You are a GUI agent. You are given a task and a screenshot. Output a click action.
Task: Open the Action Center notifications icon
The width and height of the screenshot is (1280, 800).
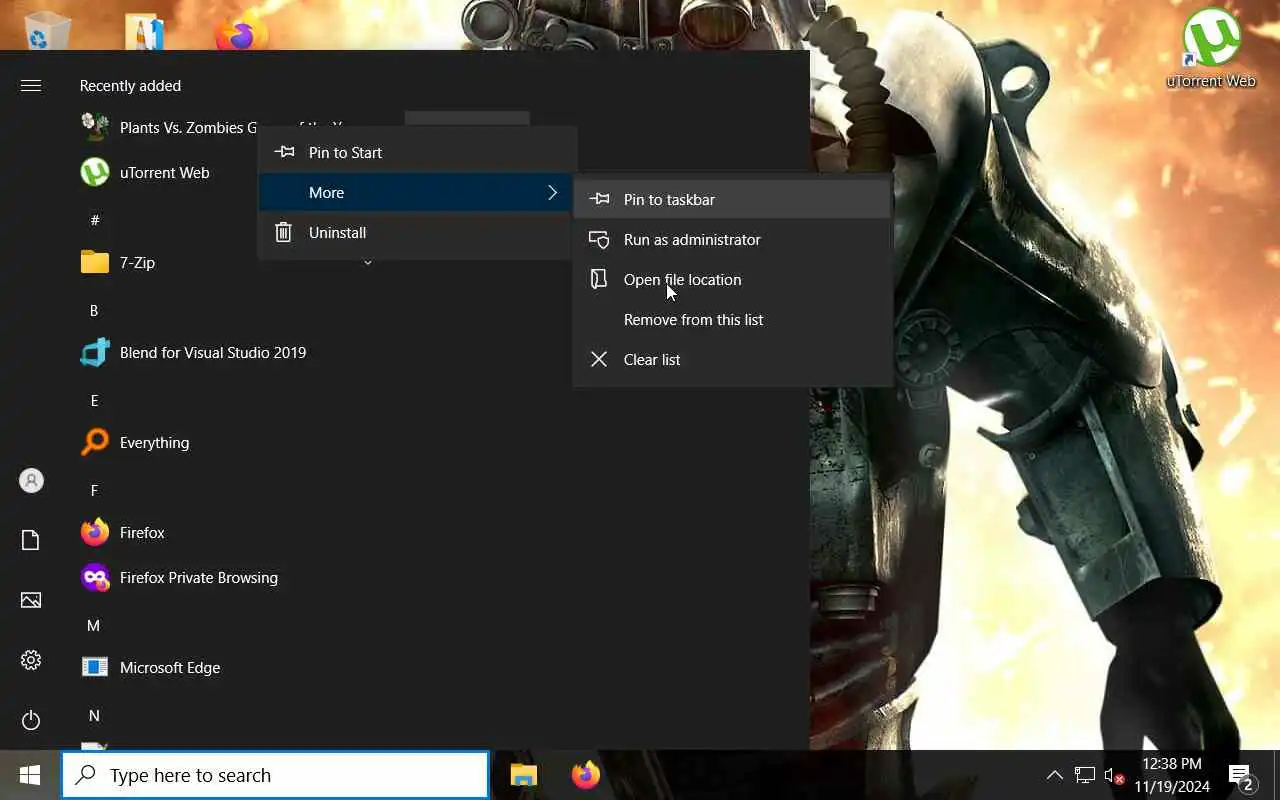[1242, 777]
